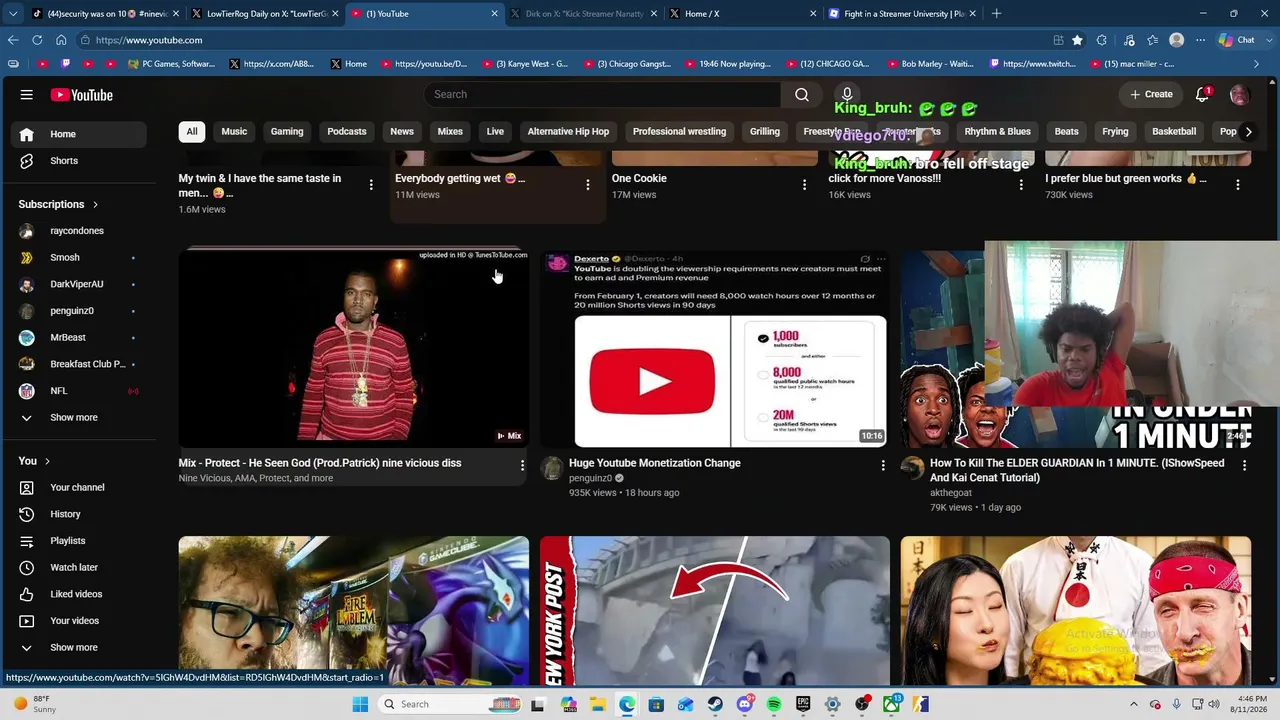
Task: Open options for 'Huge Youtube Monetization Change'
Action: click(883, 465)
